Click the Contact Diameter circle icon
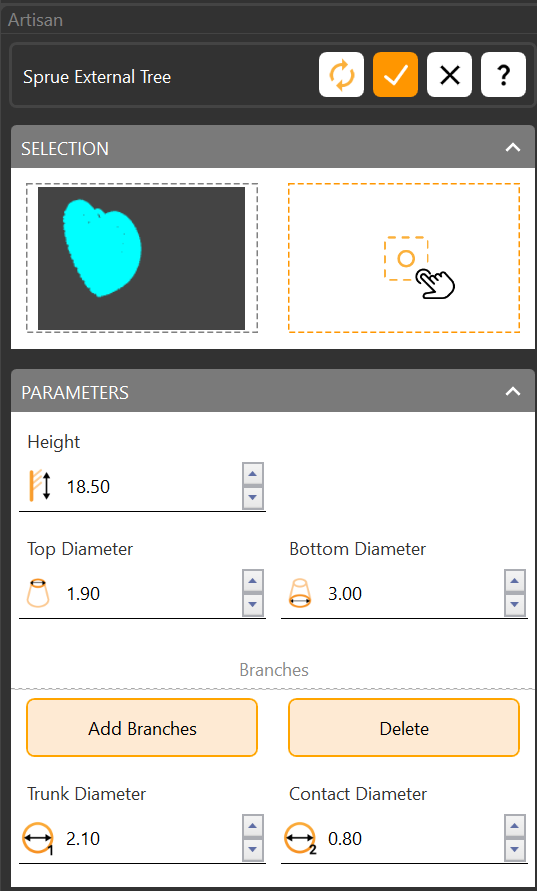The height and width of the screenshot is (891, 537). click(300, 839)
